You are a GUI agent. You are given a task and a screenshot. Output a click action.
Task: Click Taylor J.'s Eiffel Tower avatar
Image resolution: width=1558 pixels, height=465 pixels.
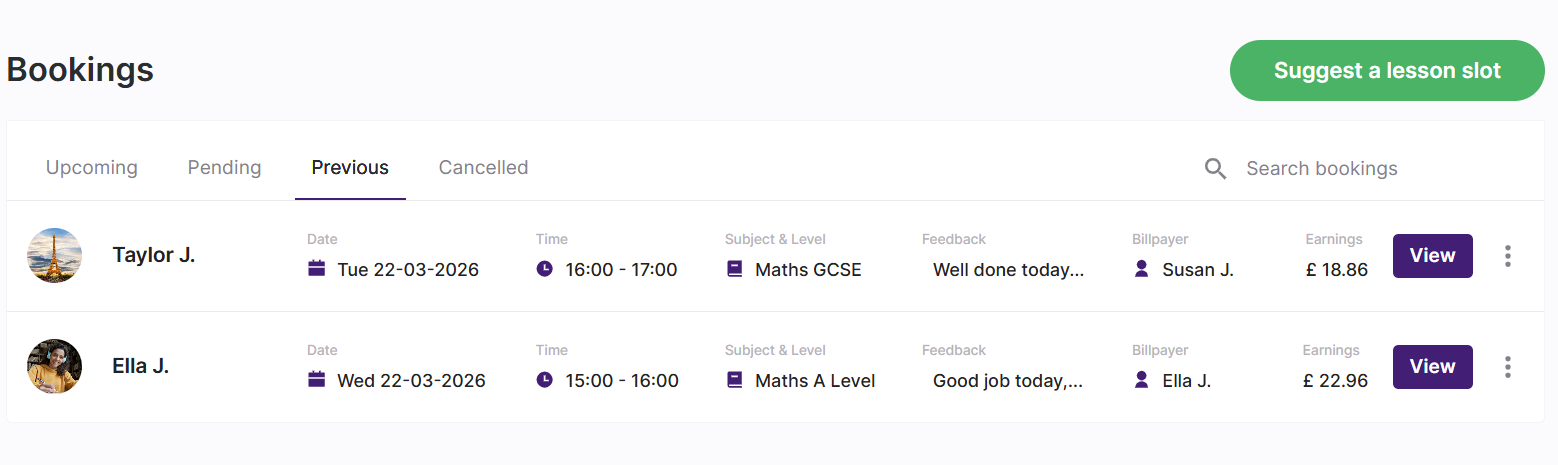(x=54, y=255)
